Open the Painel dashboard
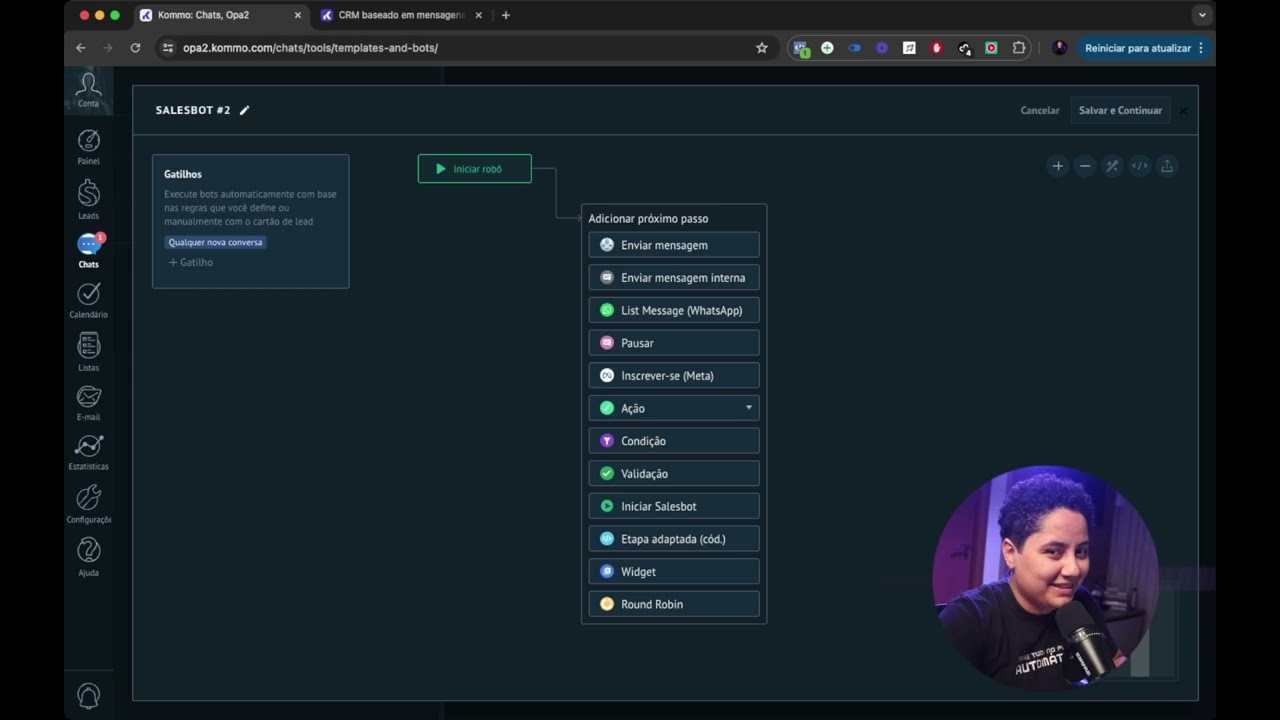1280x720 pixels. click(x=88, y=147)
